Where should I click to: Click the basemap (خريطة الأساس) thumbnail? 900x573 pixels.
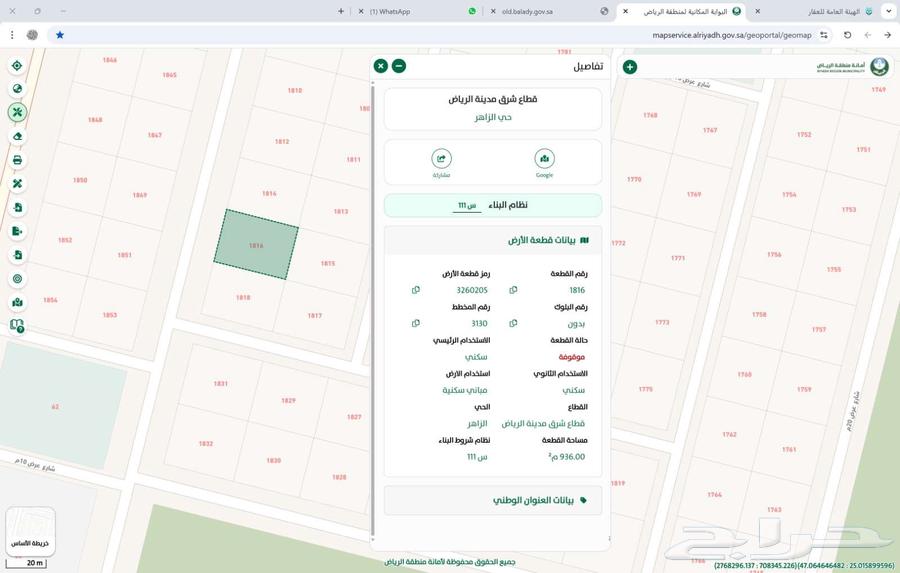click(30, 532)
